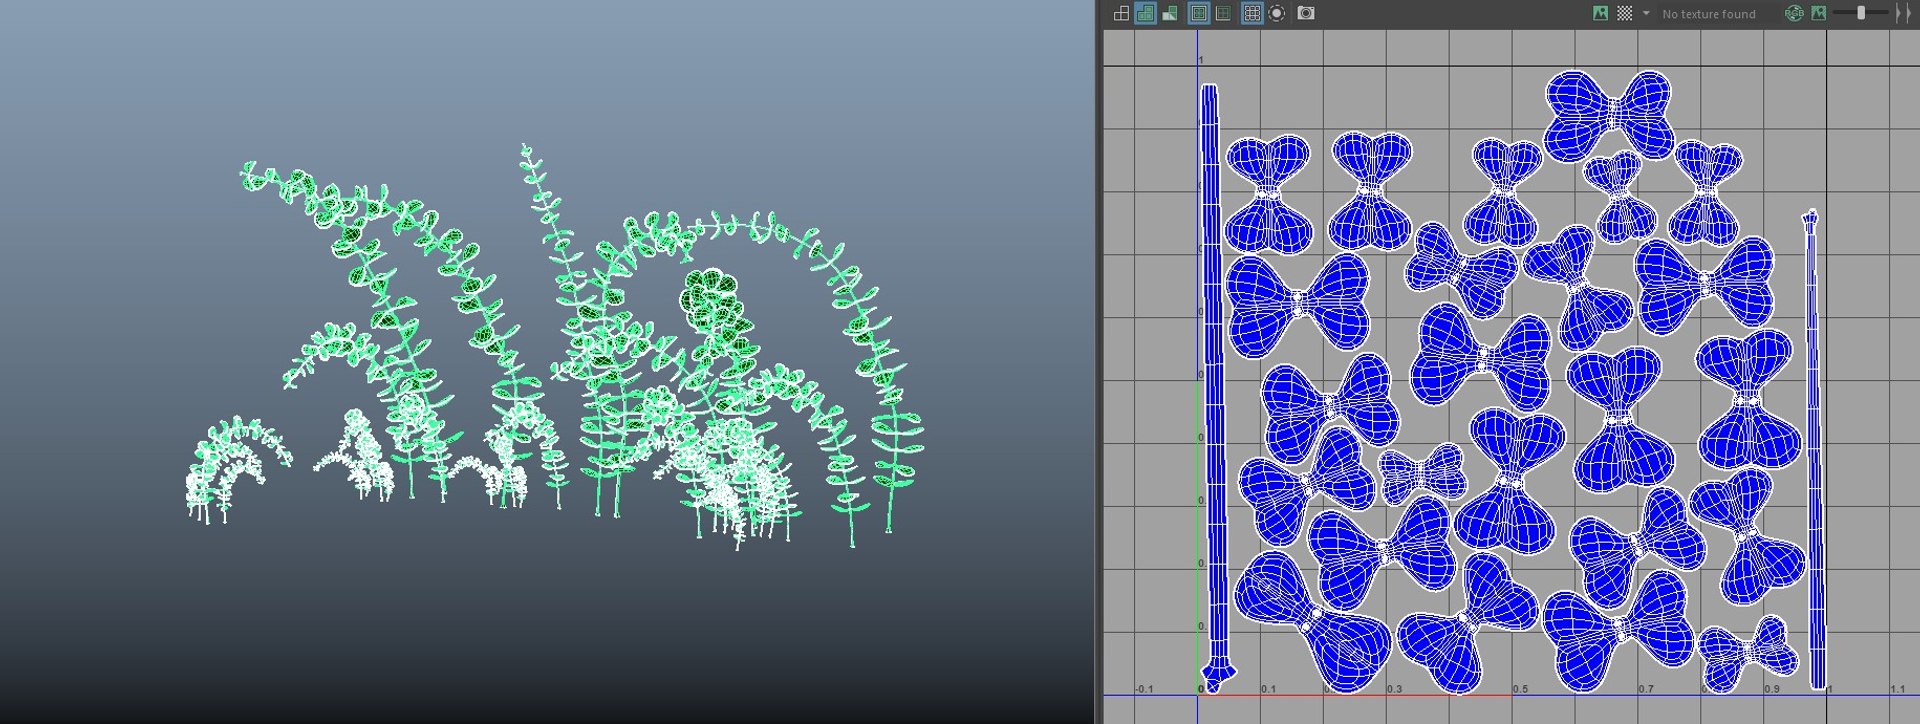This screenshot has height=724, width=1920.
Task: Click the dashed-circle isolate select icon
Action: click(x=1277, y=13)
